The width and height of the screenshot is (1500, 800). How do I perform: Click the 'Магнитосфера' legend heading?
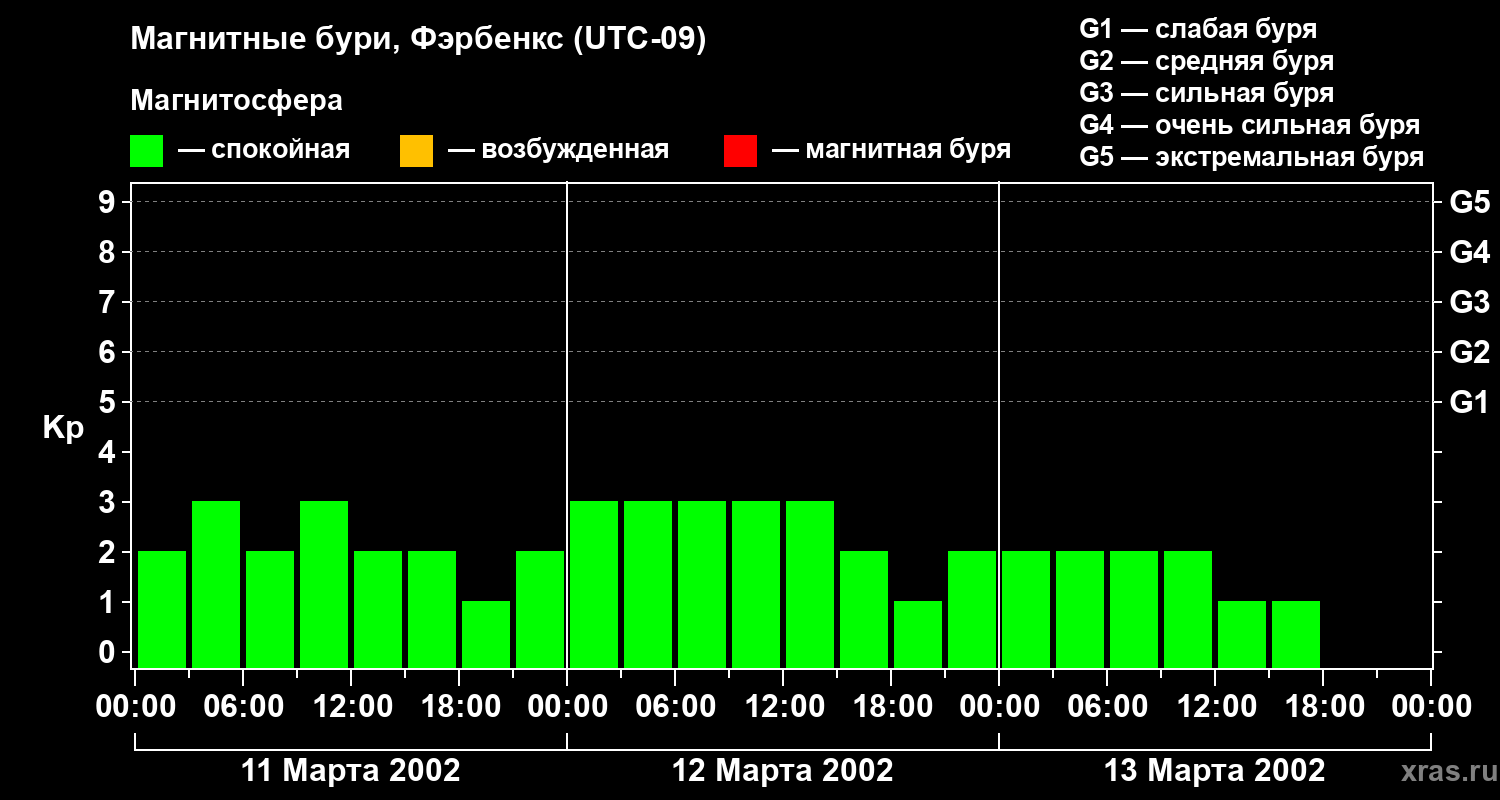[x=236, y=101]
